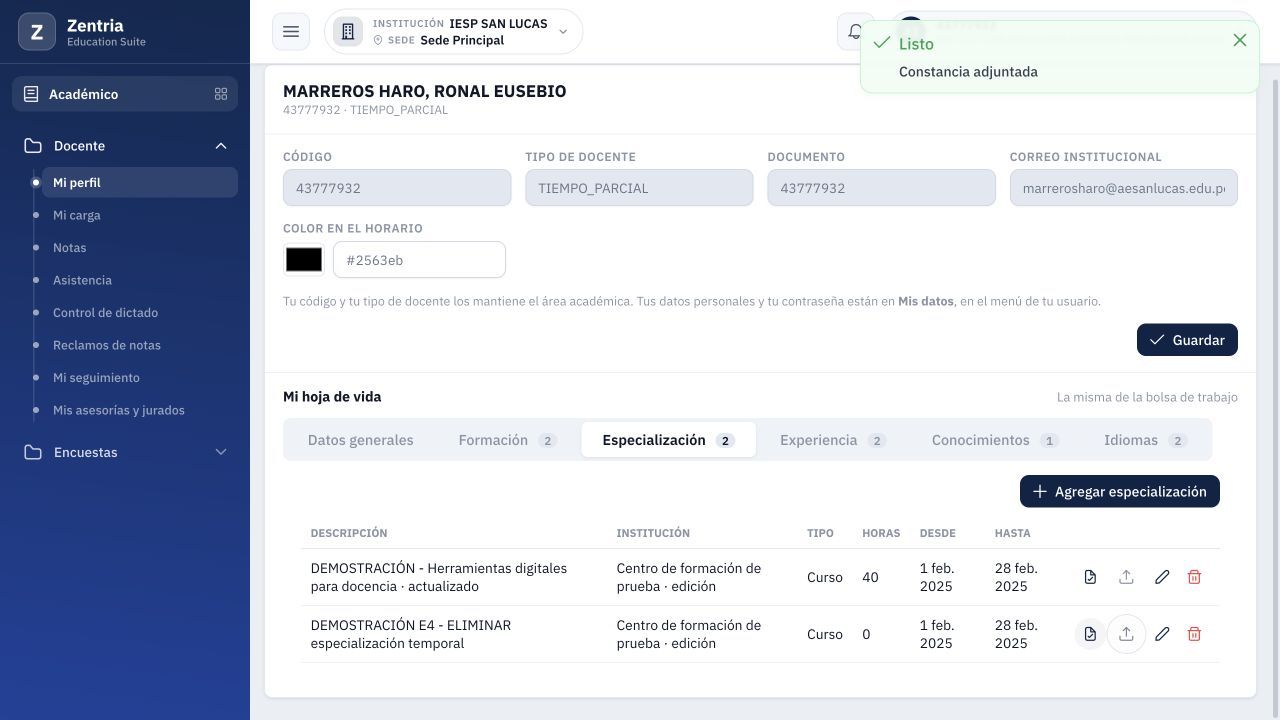
Task: Toggle the hamburger sidebar menu button
Action: click(291, 32)
